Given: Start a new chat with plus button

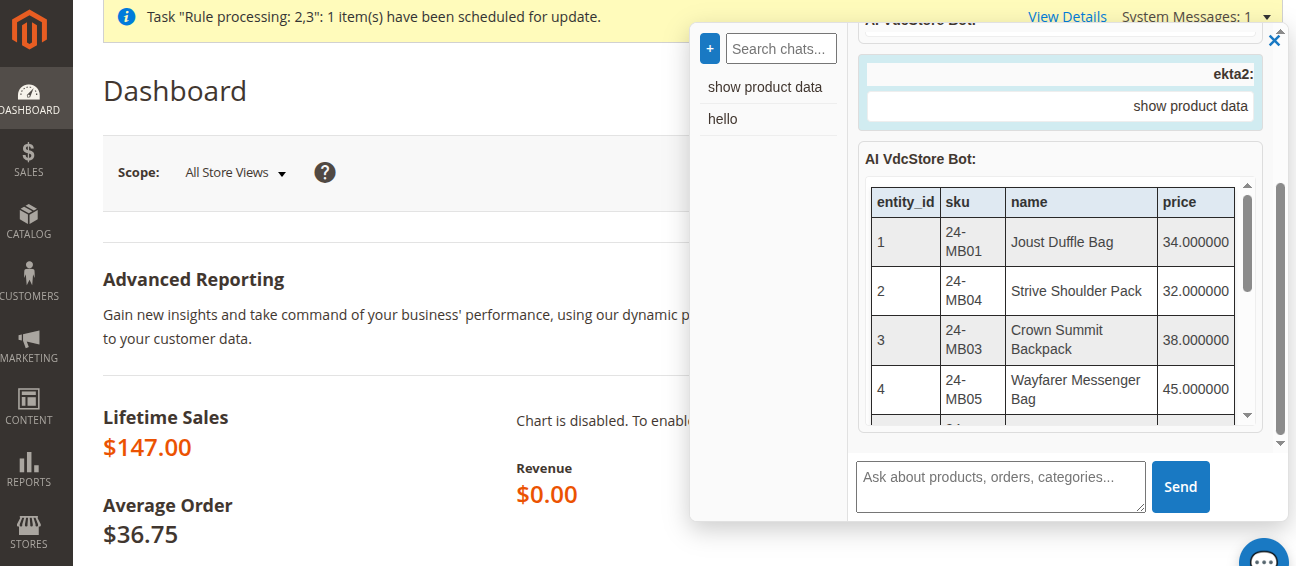Looking at the screenshot, I should 710,48.
